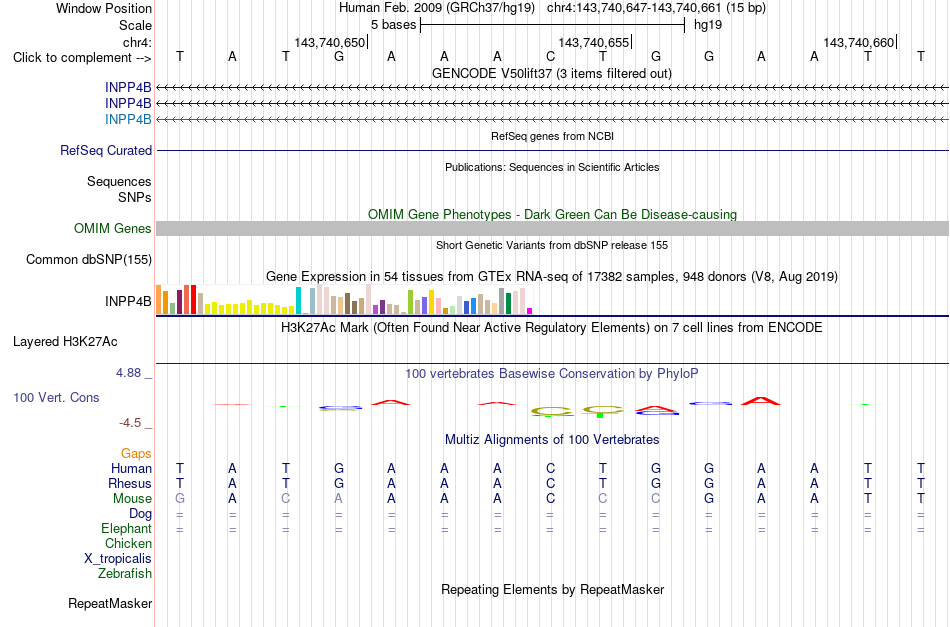Click the 100 Vert. Cons label
The width and height of the screenshot is (950, 627).
56,397
